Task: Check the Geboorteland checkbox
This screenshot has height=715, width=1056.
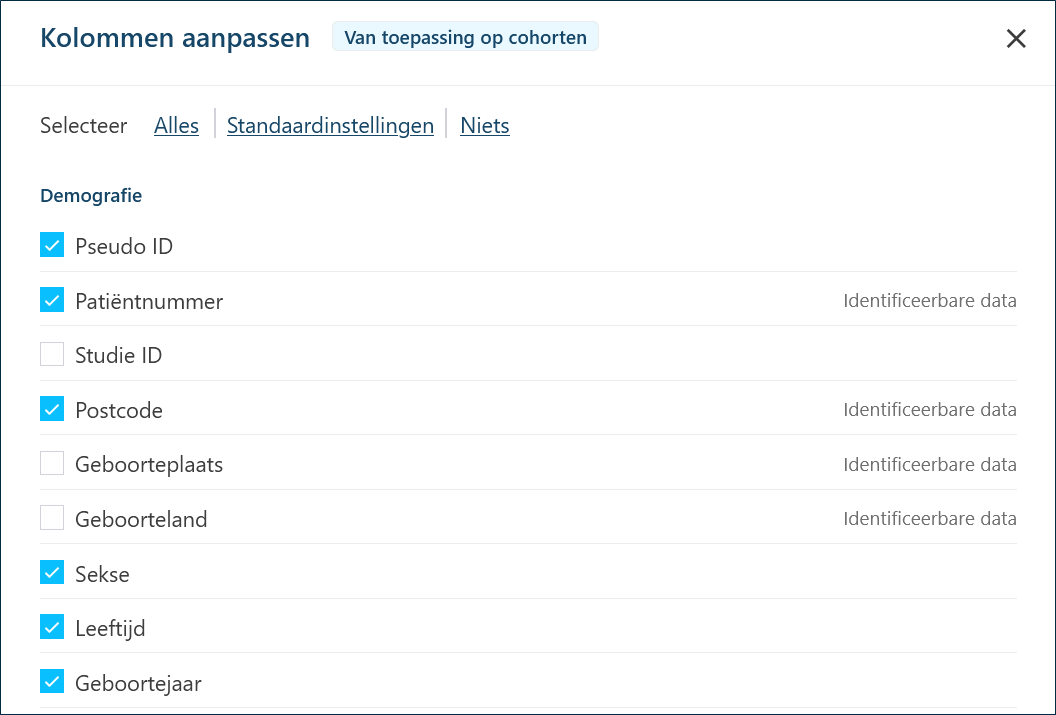Action: point(52,518)
